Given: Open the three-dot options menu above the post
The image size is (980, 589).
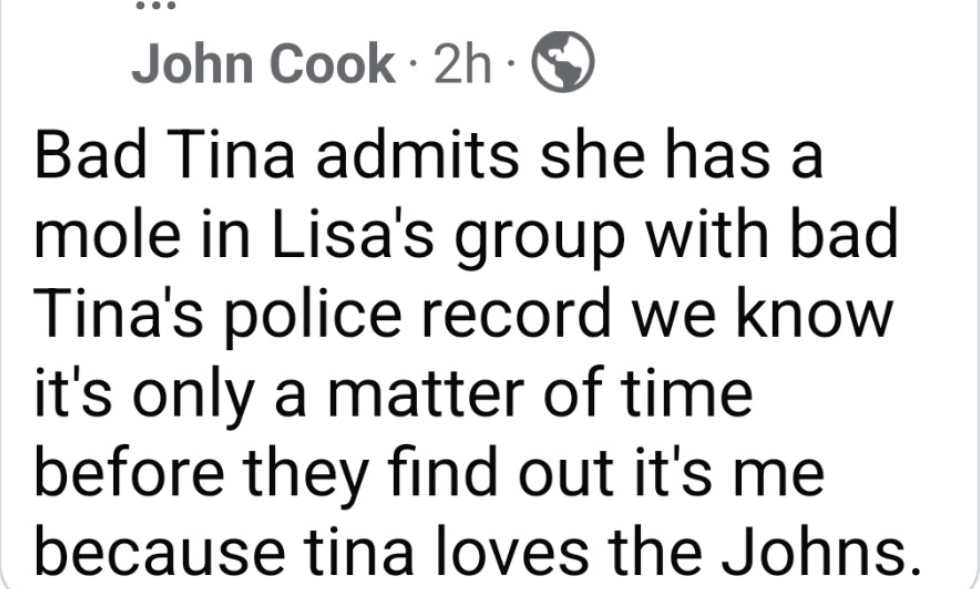Looking at the screenshot, I should tap(156, 6).
